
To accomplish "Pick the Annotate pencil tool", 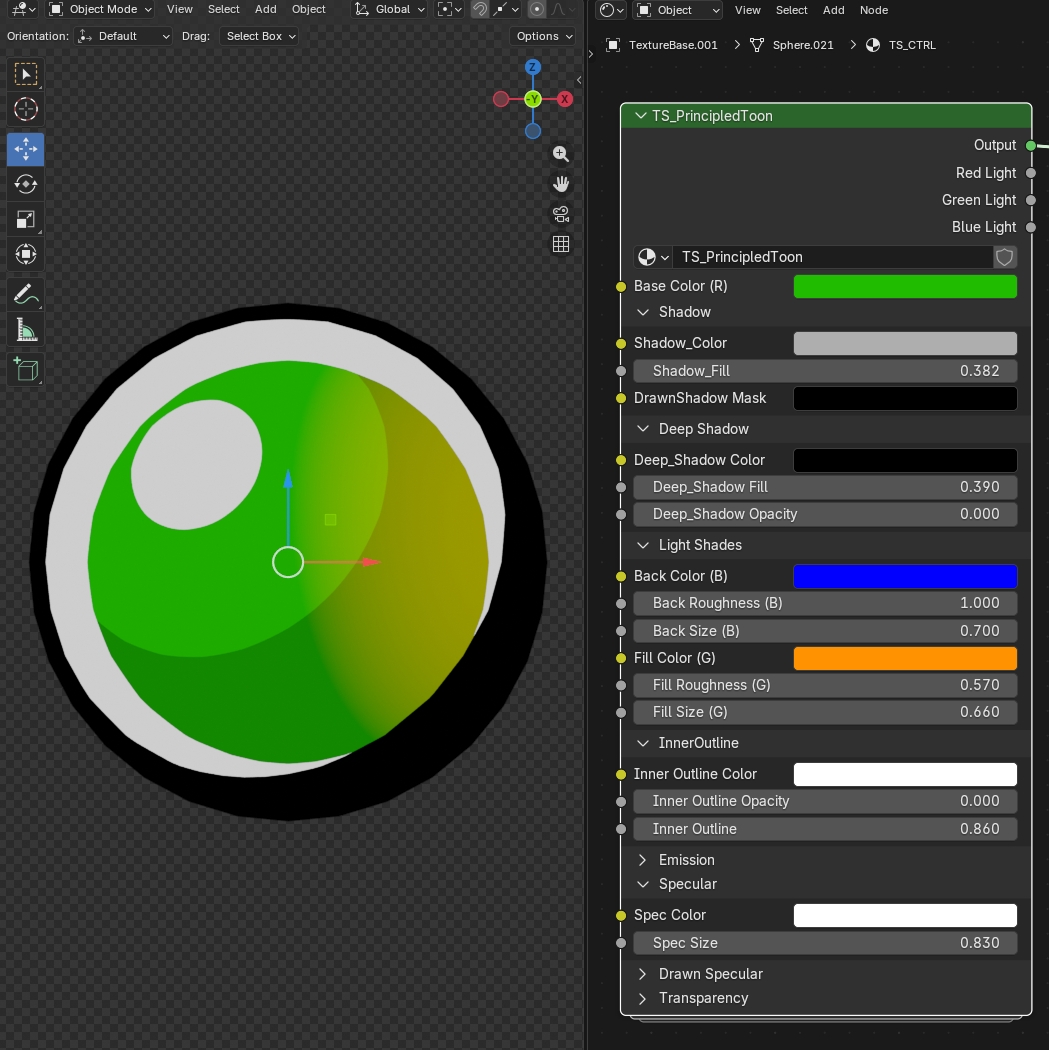I will (26, 294).
